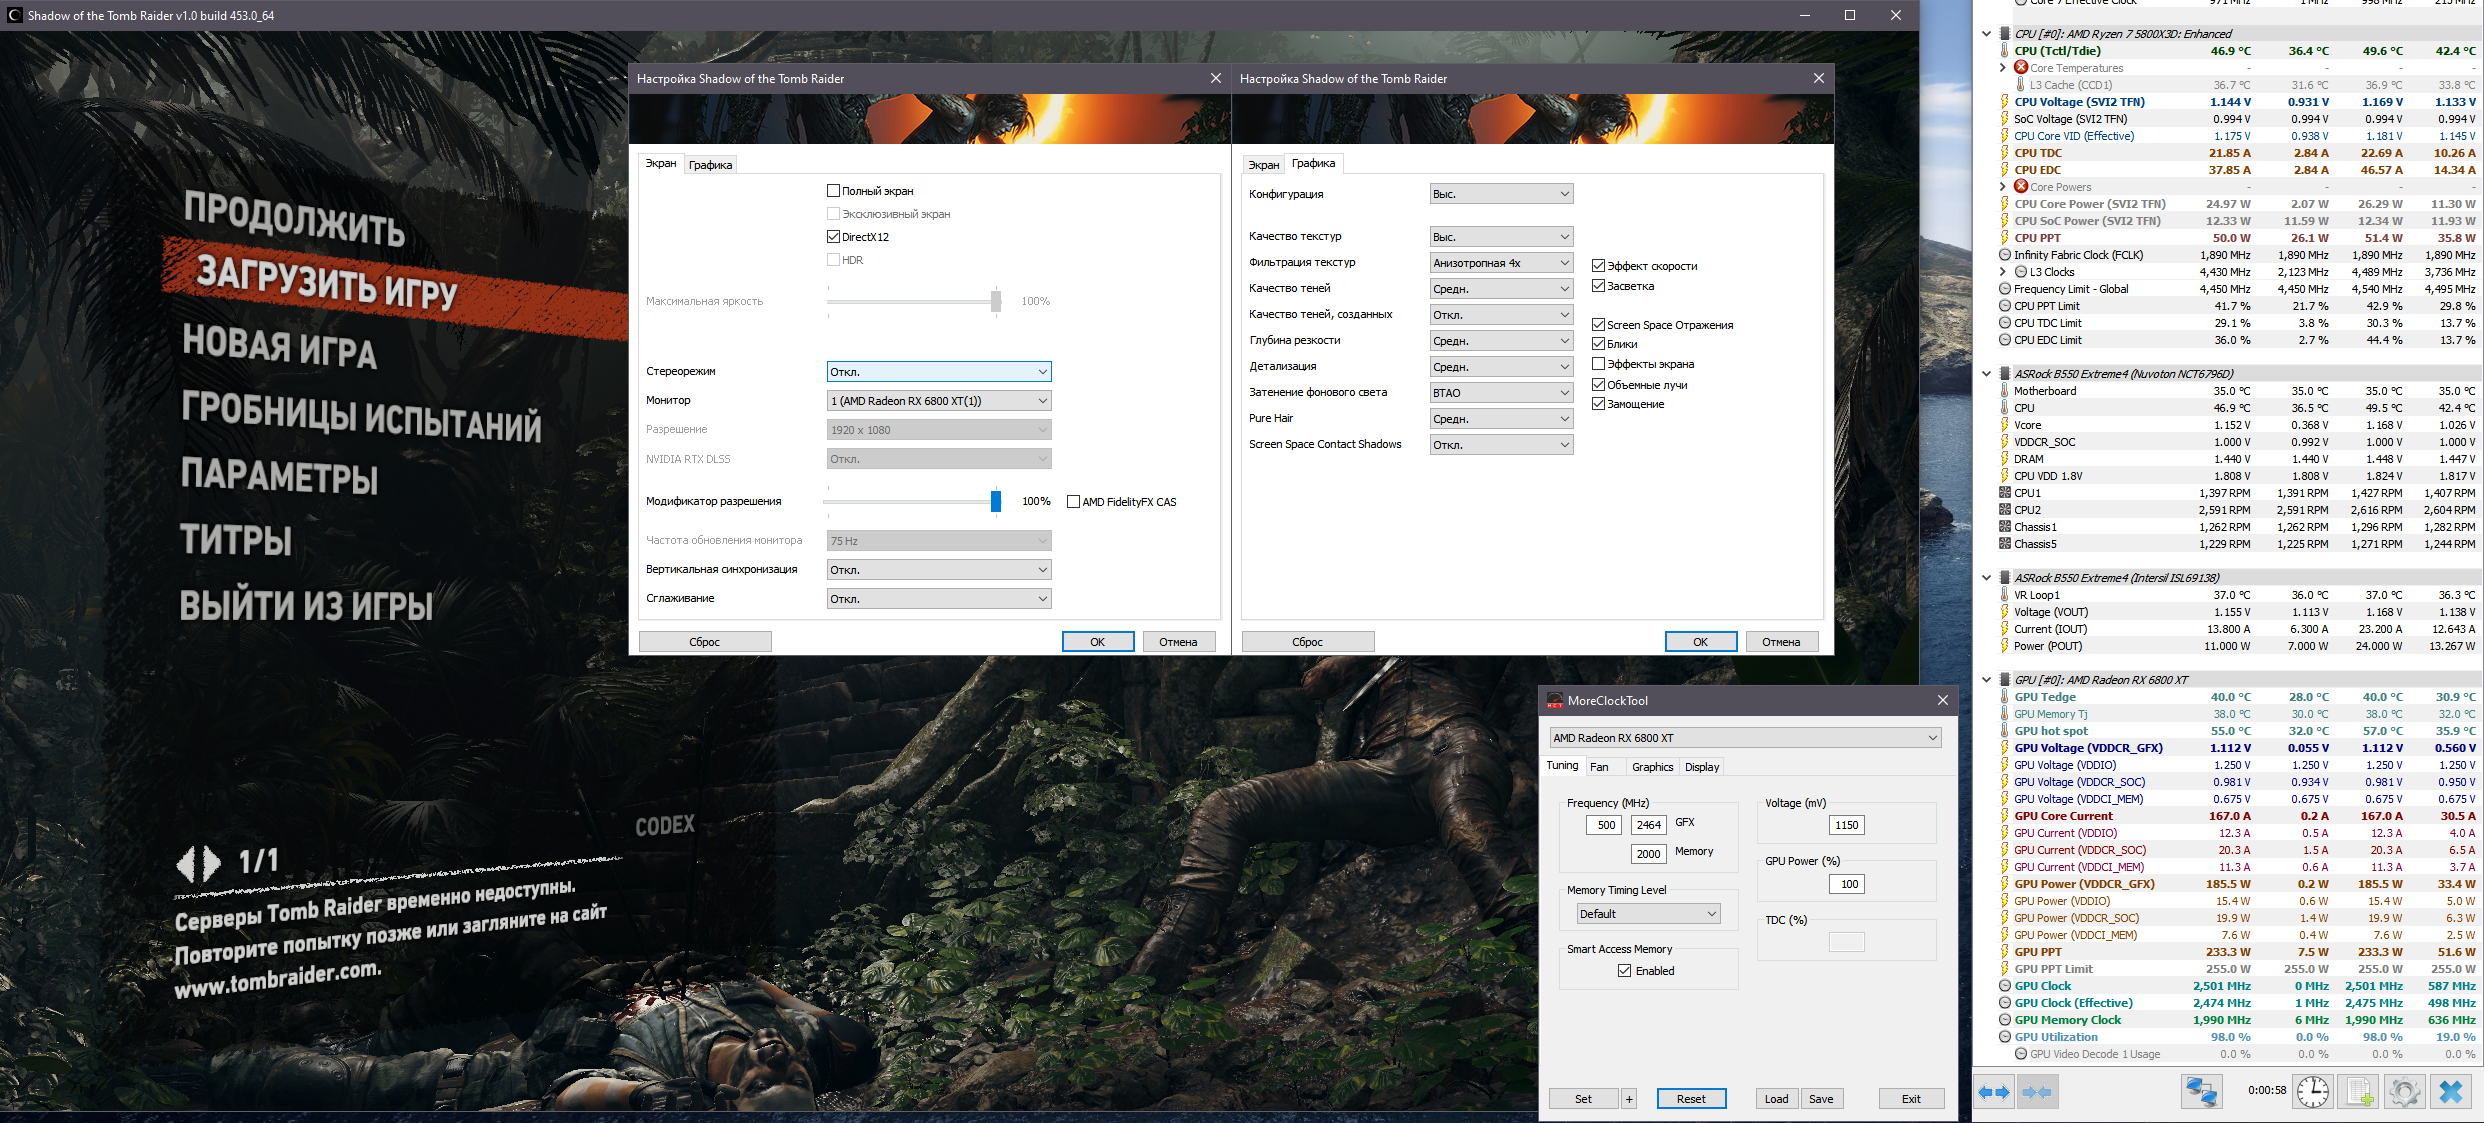Click HWiNFO collapse columns arrows icon
Viewport: 2484px width, 1123px height.
[2036, 1092]
